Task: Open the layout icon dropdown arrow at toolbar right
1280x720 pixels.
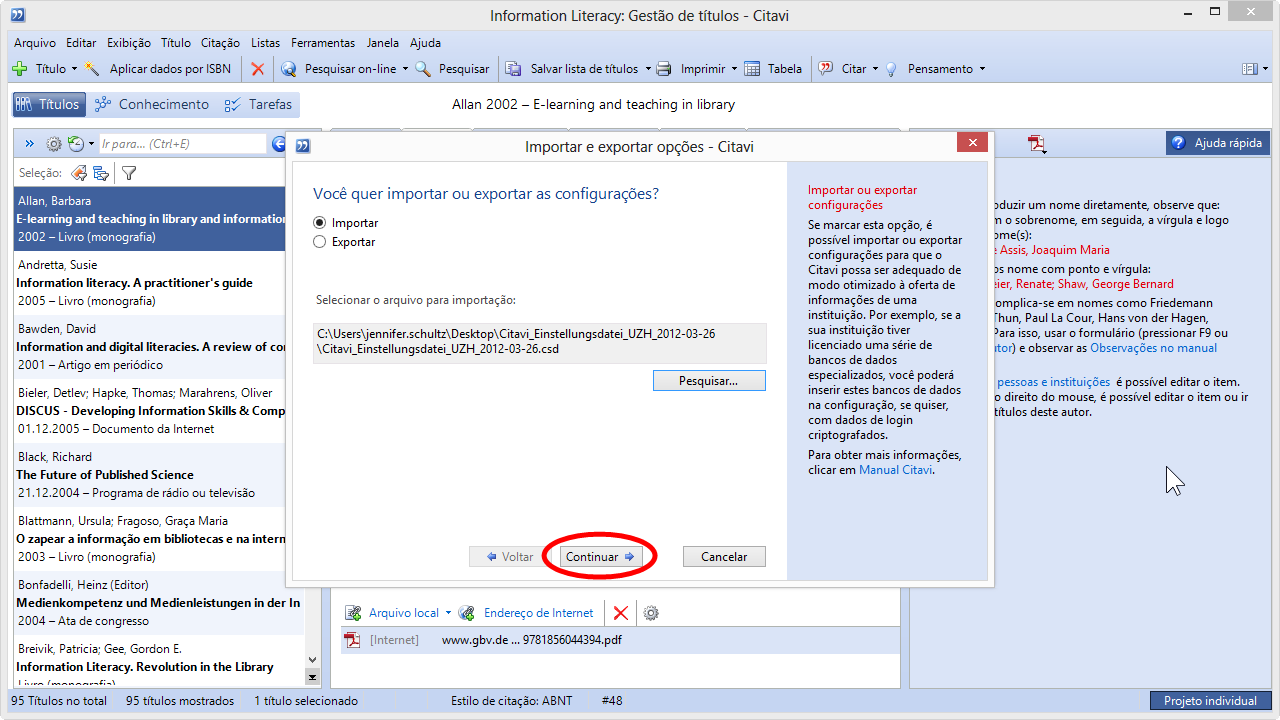Action: (1263, 69)
